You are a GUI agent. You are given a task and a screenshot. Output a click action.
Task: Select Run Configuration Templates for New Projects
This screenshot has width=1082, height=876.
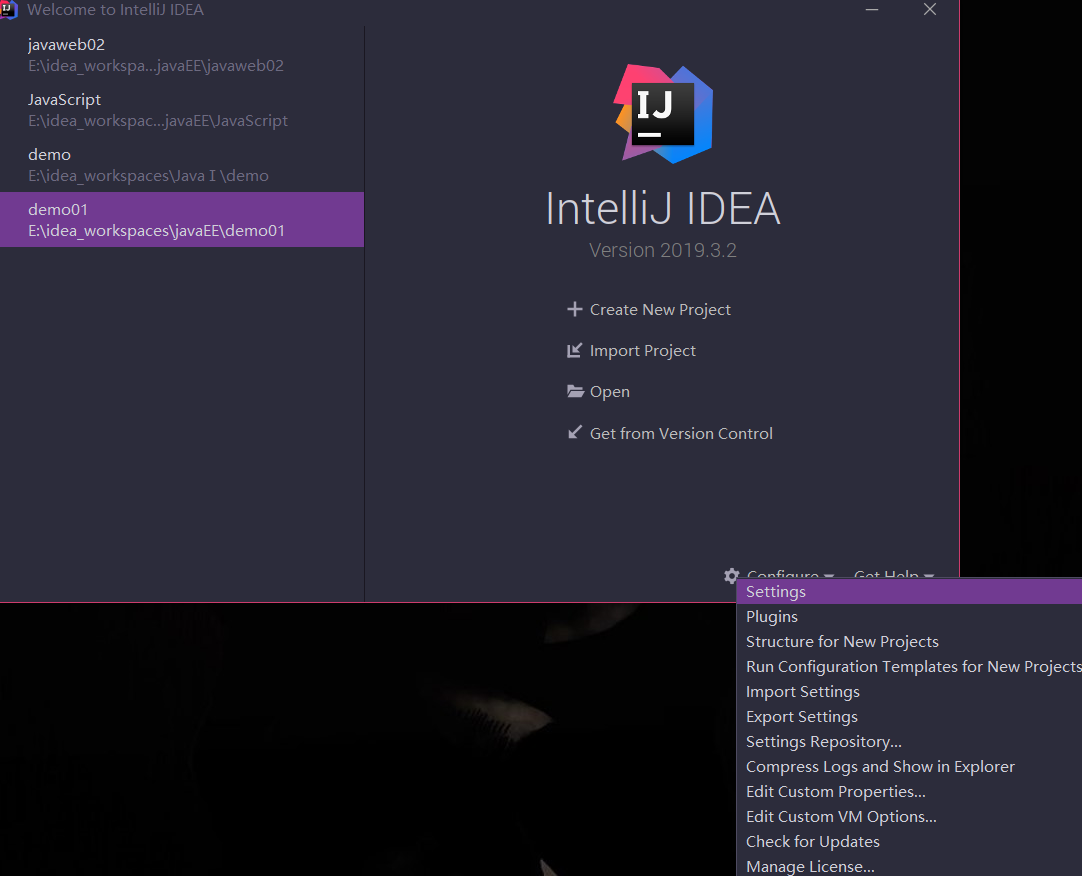click(x=909, y=666)
